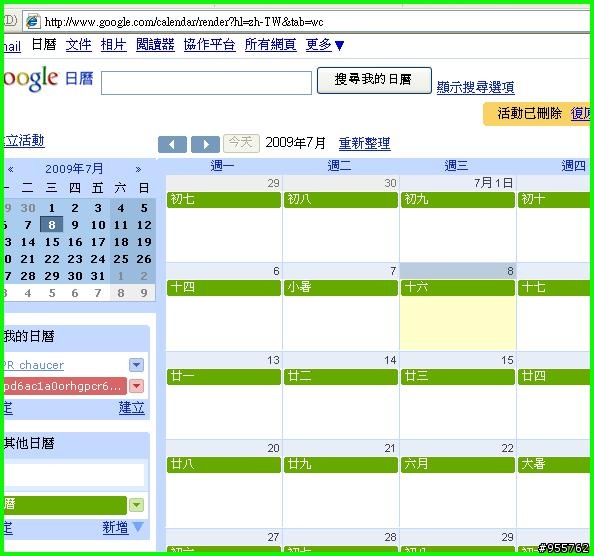This screenshot has width=594, height=556.
Task: Expand the 更多 menu
Action: [x=324, y=45]
